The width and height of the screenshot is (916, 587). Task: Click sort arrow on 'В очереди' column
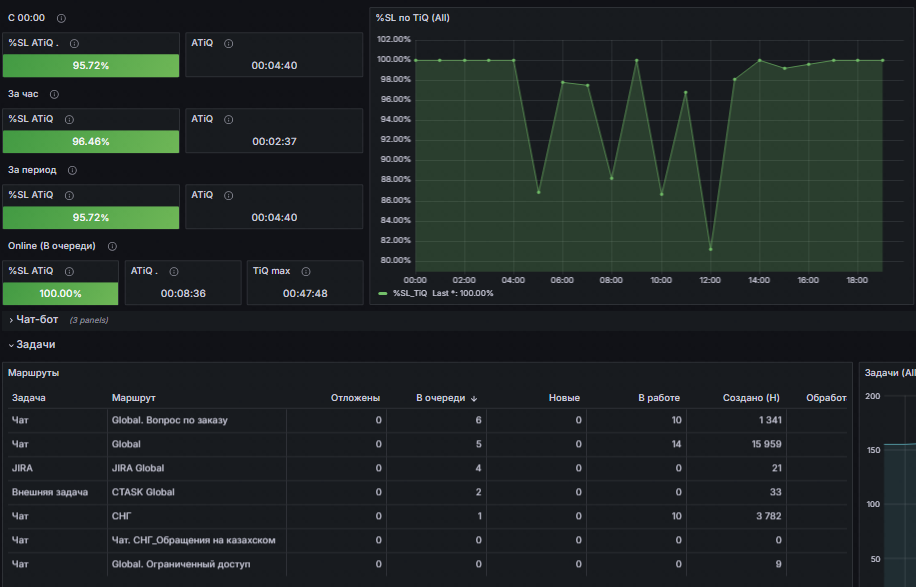pos(474,398)
